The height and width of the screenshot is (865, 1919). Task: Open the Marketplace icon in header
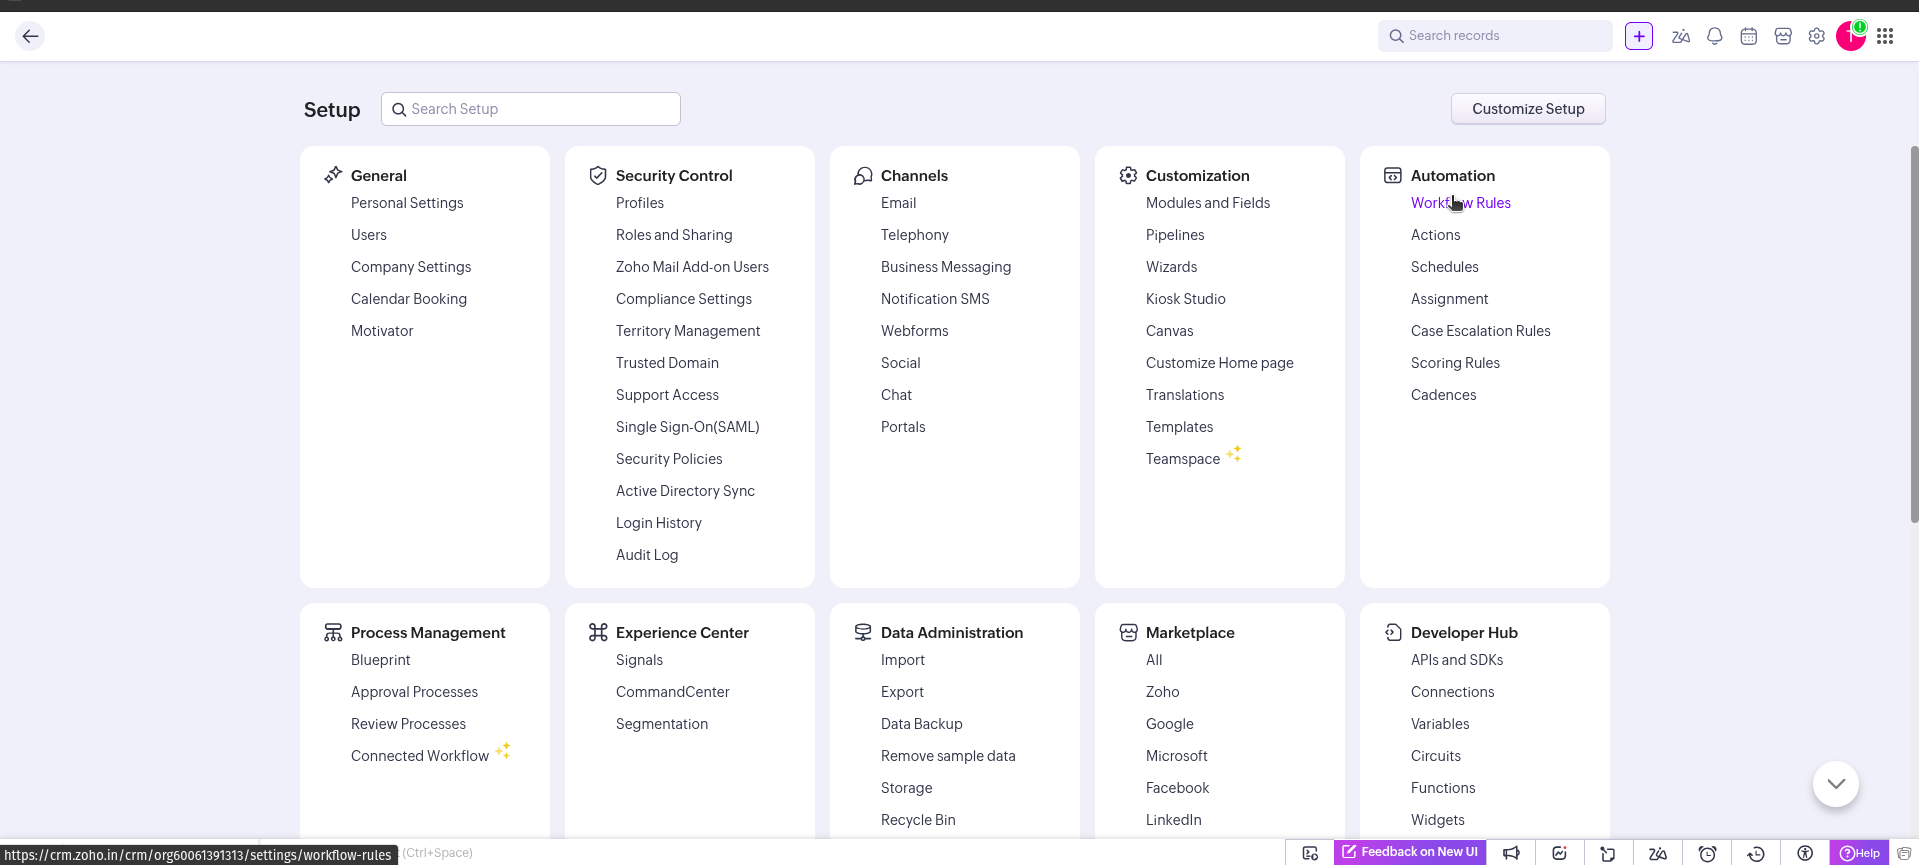click(x=1783, y=37)
